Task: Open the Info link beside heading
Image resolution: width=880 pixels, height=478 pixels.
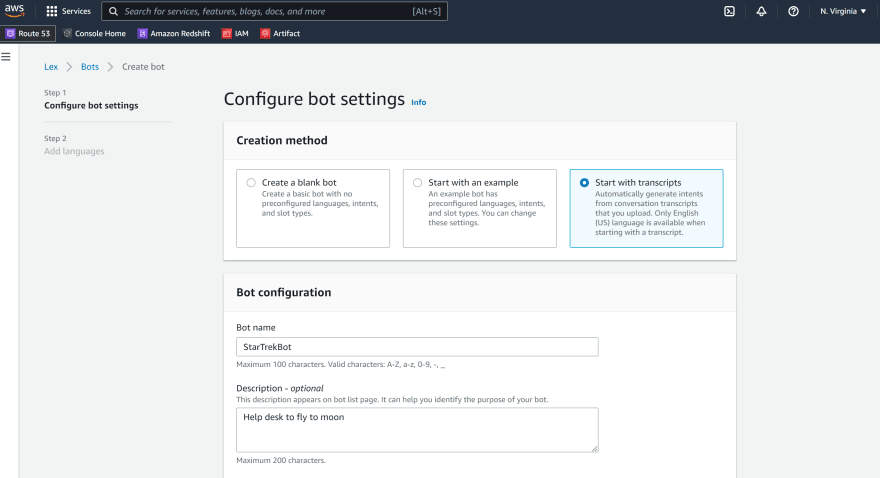Action: point(419,102)
